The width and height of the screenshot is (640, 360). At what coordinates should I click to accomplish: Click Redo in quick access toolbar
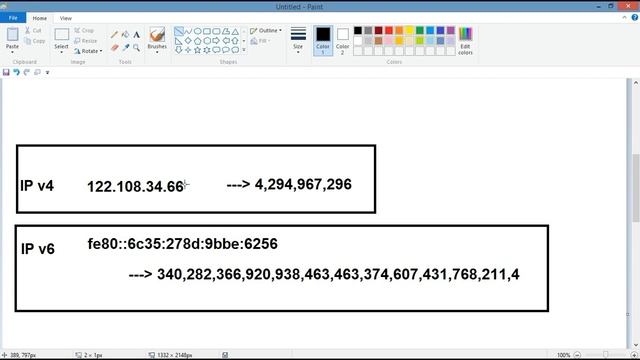tap(27, 72)
